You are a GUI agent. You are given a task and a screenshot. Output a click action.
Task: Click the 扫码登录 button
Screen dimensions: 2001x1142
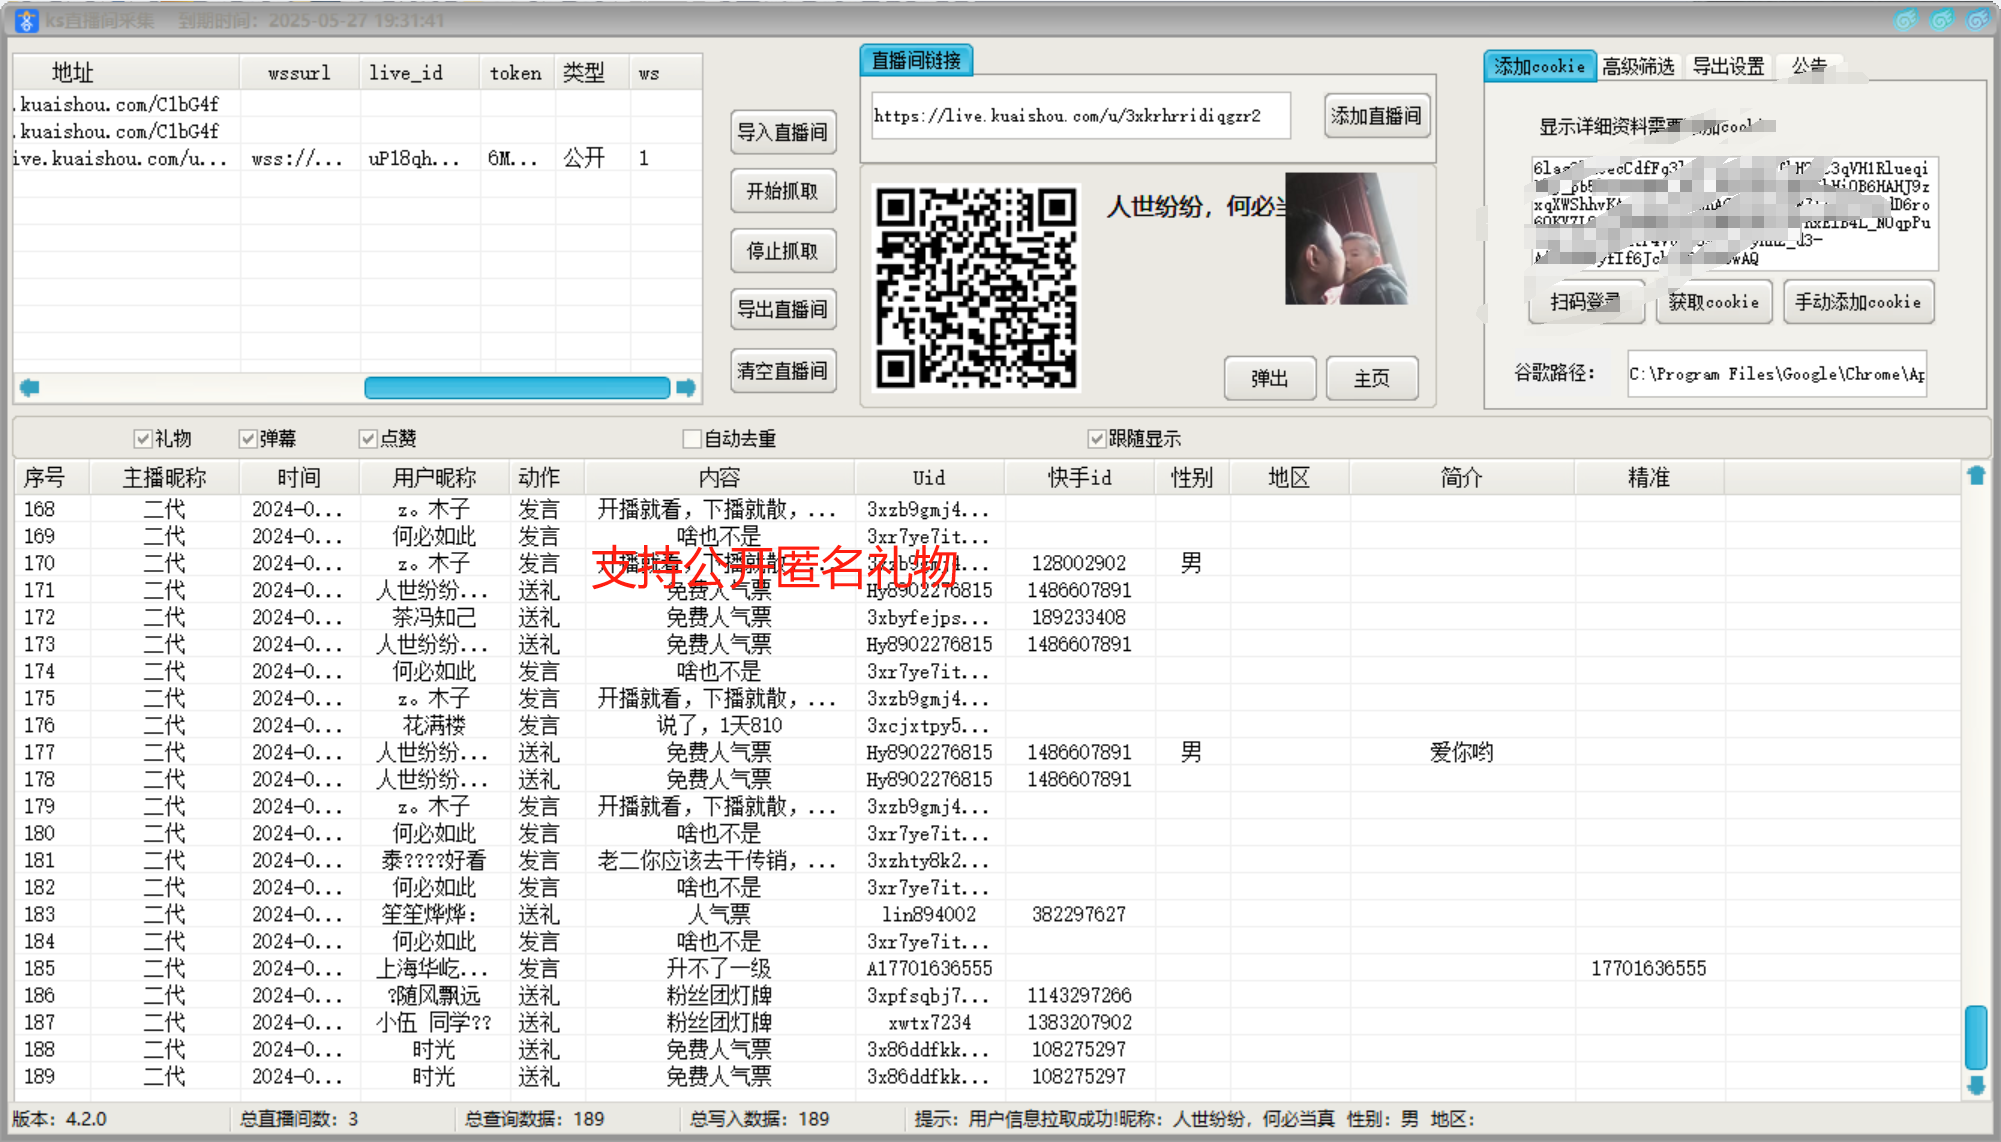1585,302
